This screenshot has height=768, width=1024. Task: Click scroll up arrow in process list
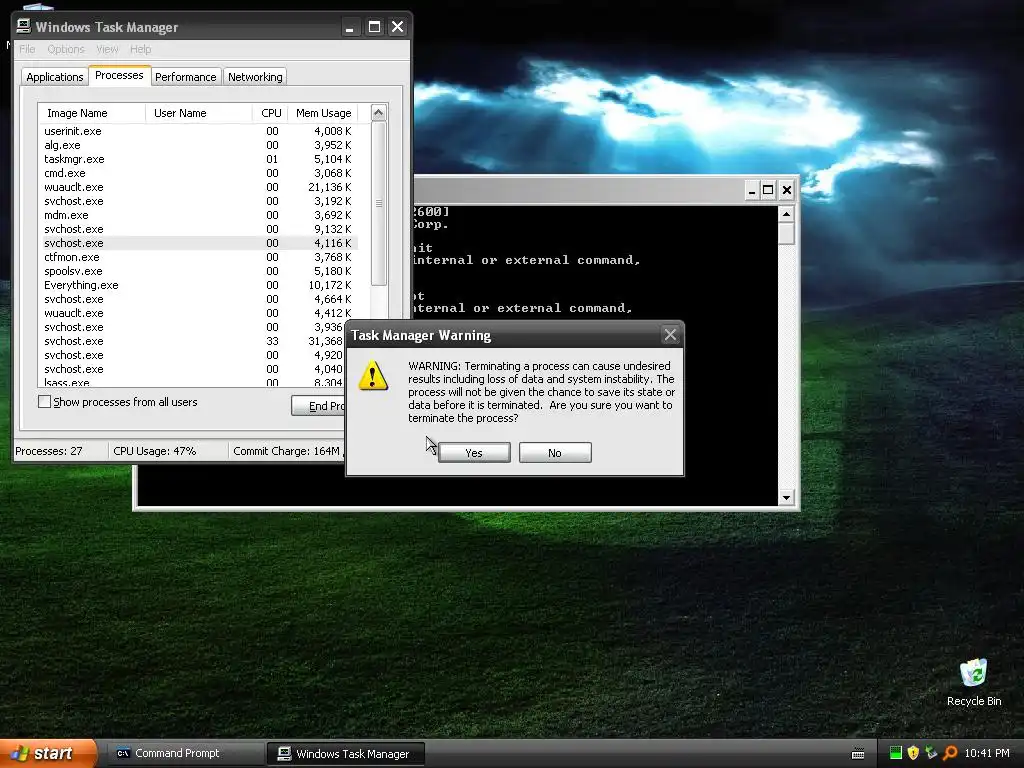pos(379,113)
